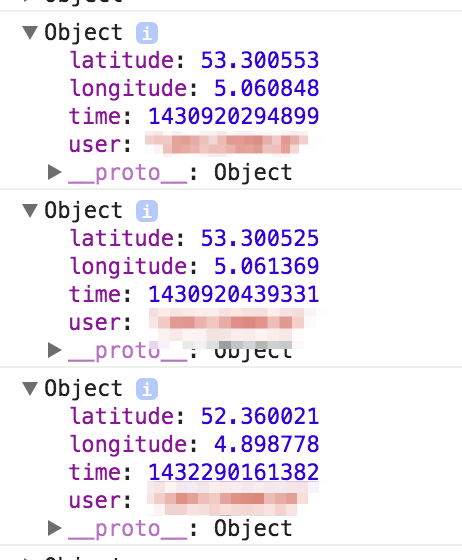Image resolution: width=462 pixels, height=560 pixels.
Task: Collapse the Object with latitude 52.360021
Action: point(30,388)
